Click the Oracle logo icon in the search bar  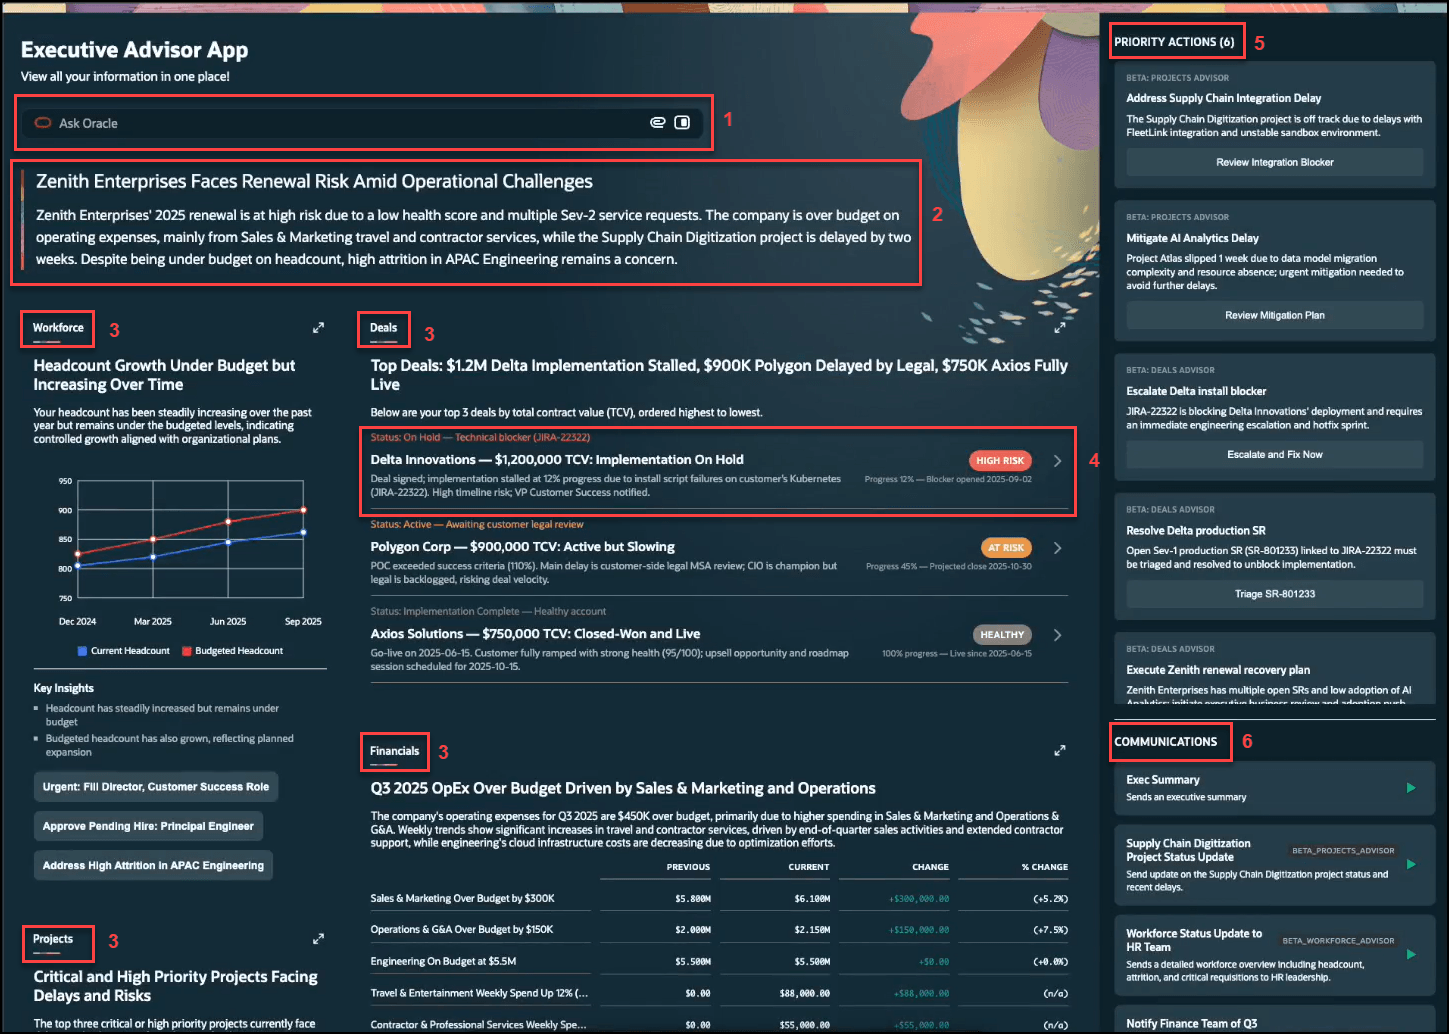coord(43,122)
